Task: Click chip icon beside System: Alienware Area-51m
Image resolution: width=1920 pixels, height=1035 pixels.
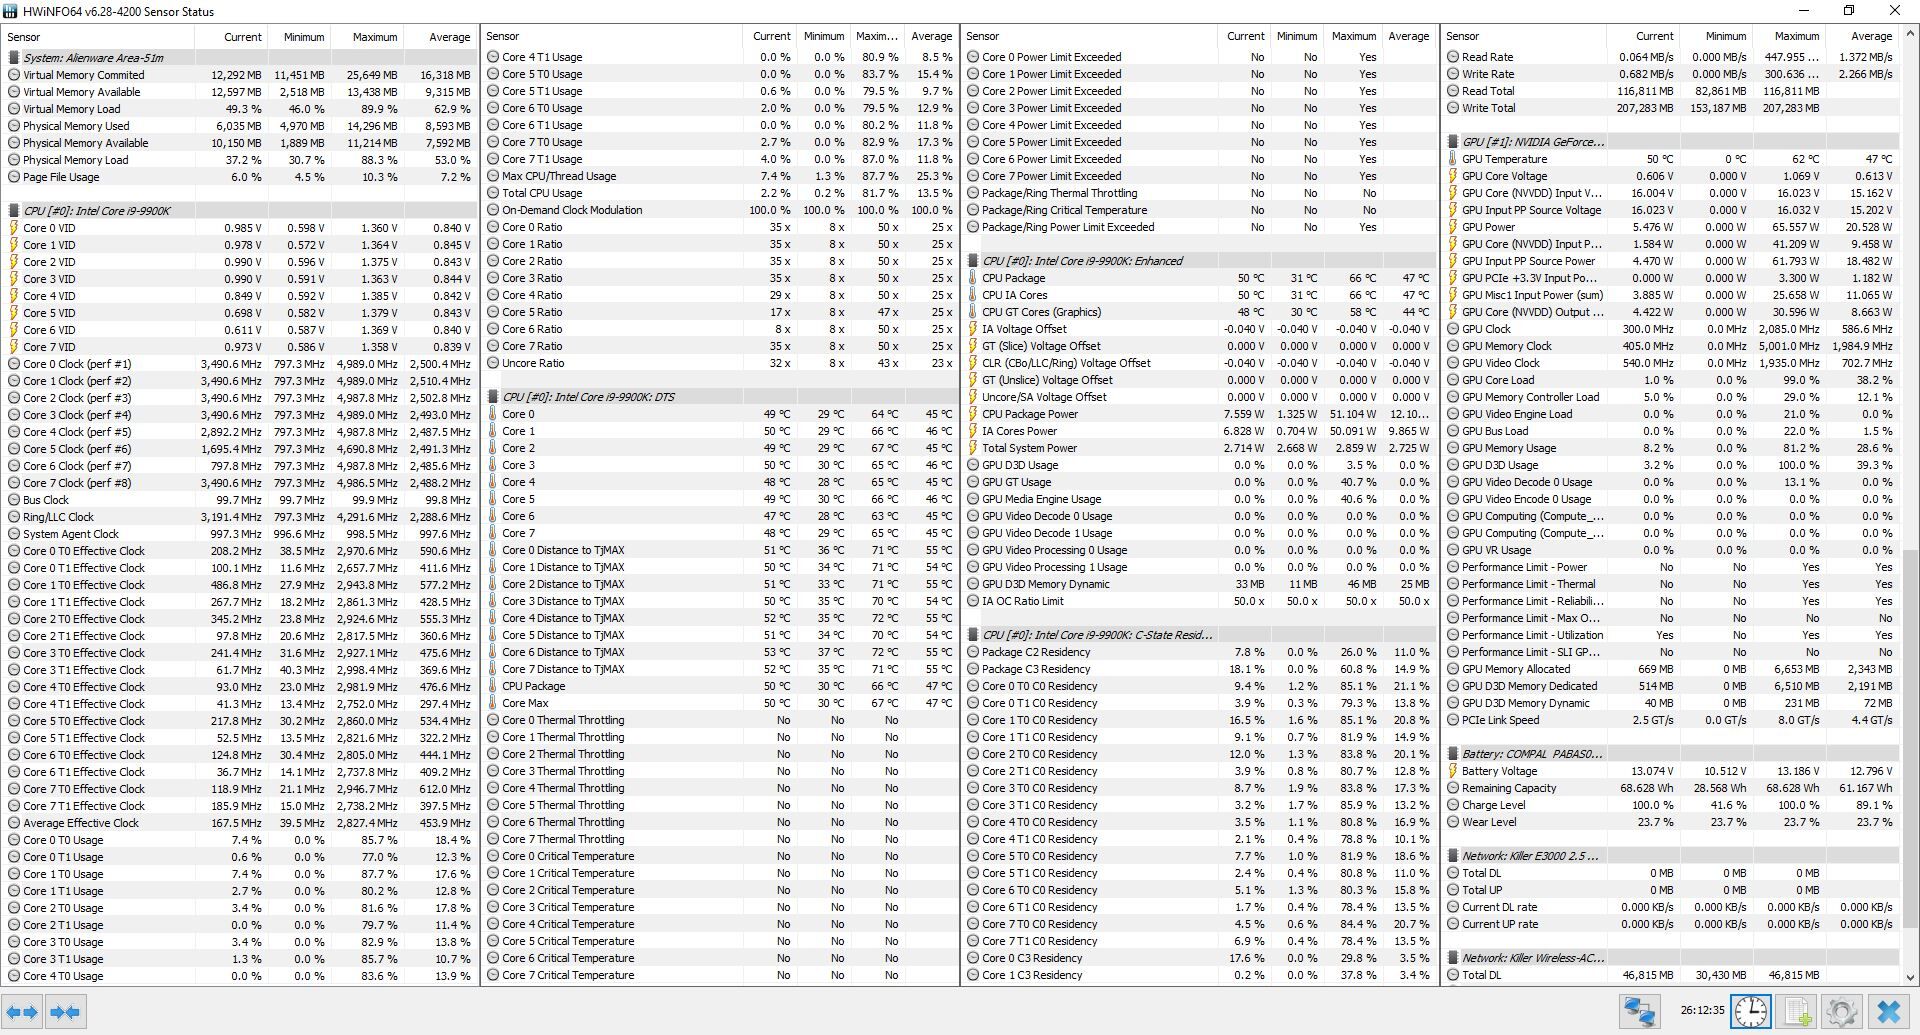Action: tap(14, 58)
